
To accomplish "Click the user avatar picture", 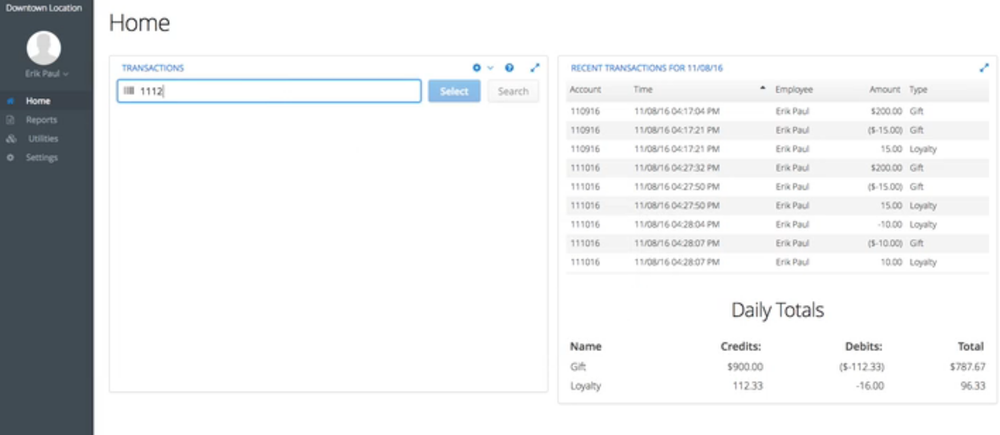I will 44,48.
